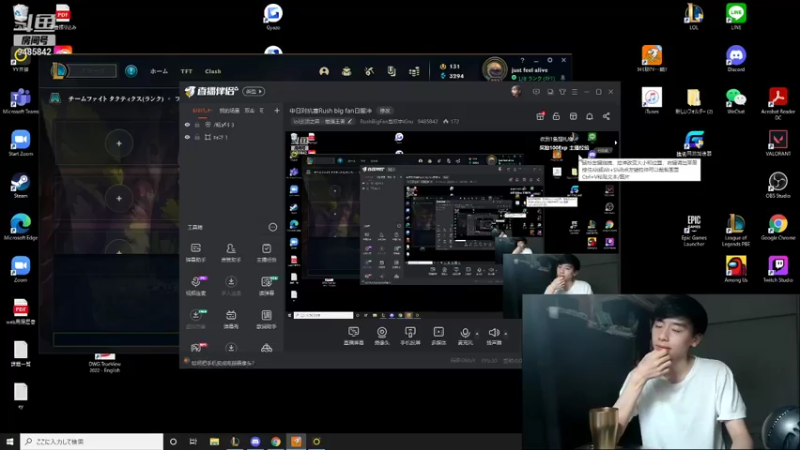Open the streamer tasks checklist tool
Image resolution: width=800 pixels, height=450 pixels.
point(266,253)
